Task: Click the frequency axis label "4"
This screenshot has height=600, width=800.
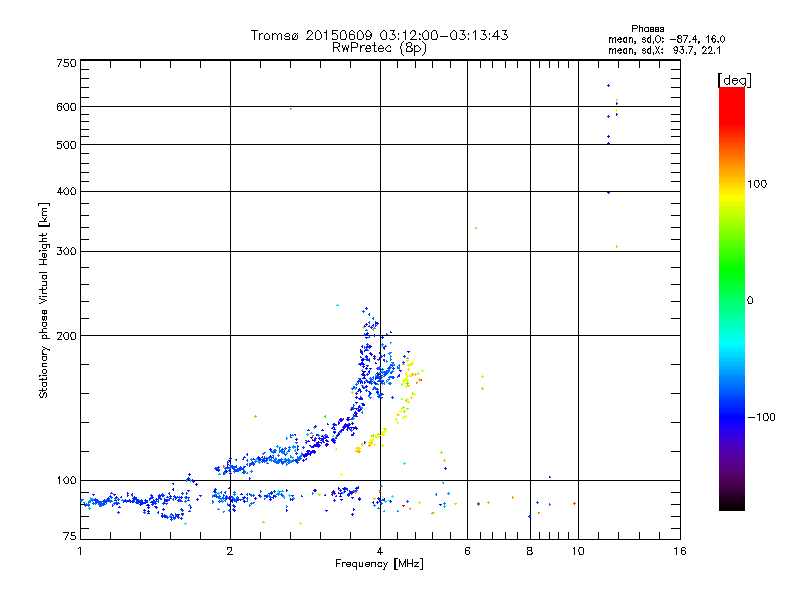Action: click(x=380, y=551)
